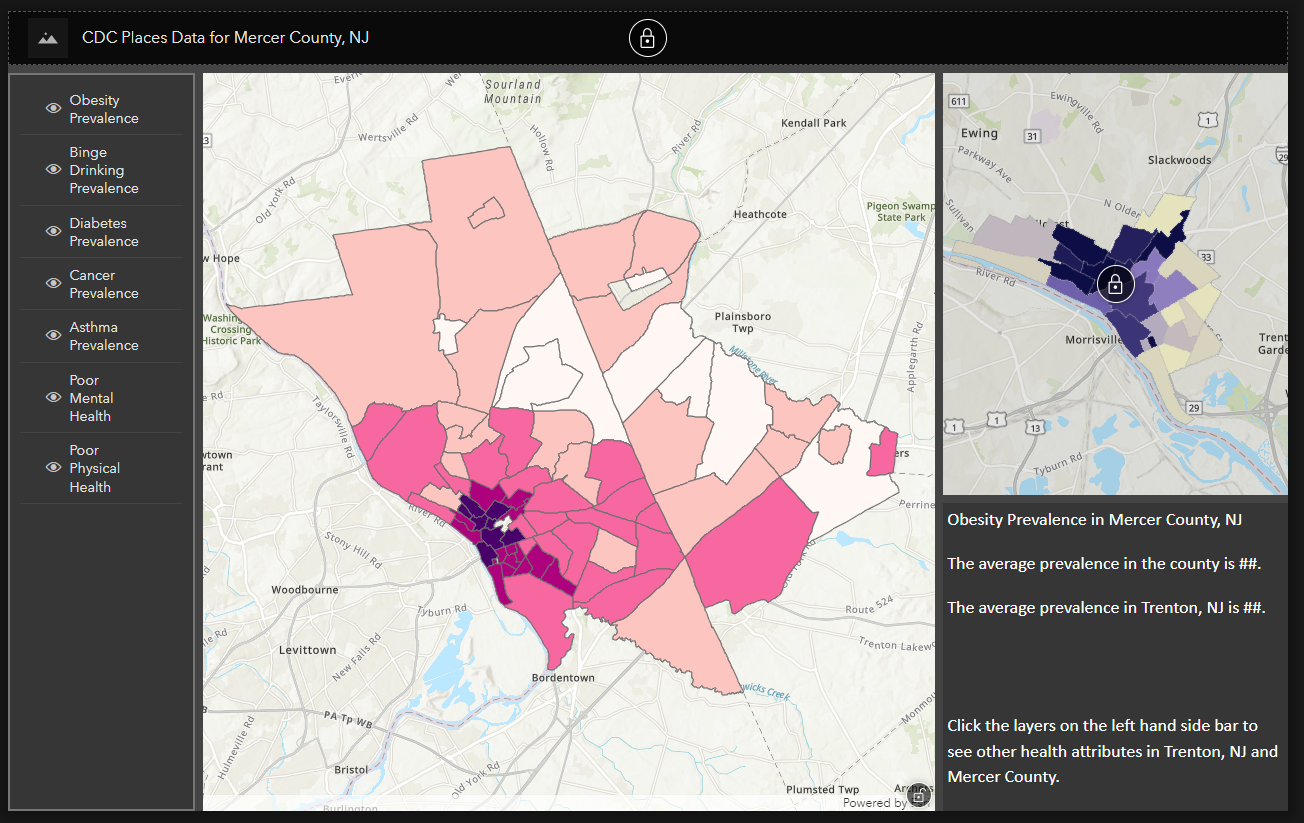Select the Cancer Prevalence layer label
The height and width of the screenshot is (823, 1304).
pos(103,283)
